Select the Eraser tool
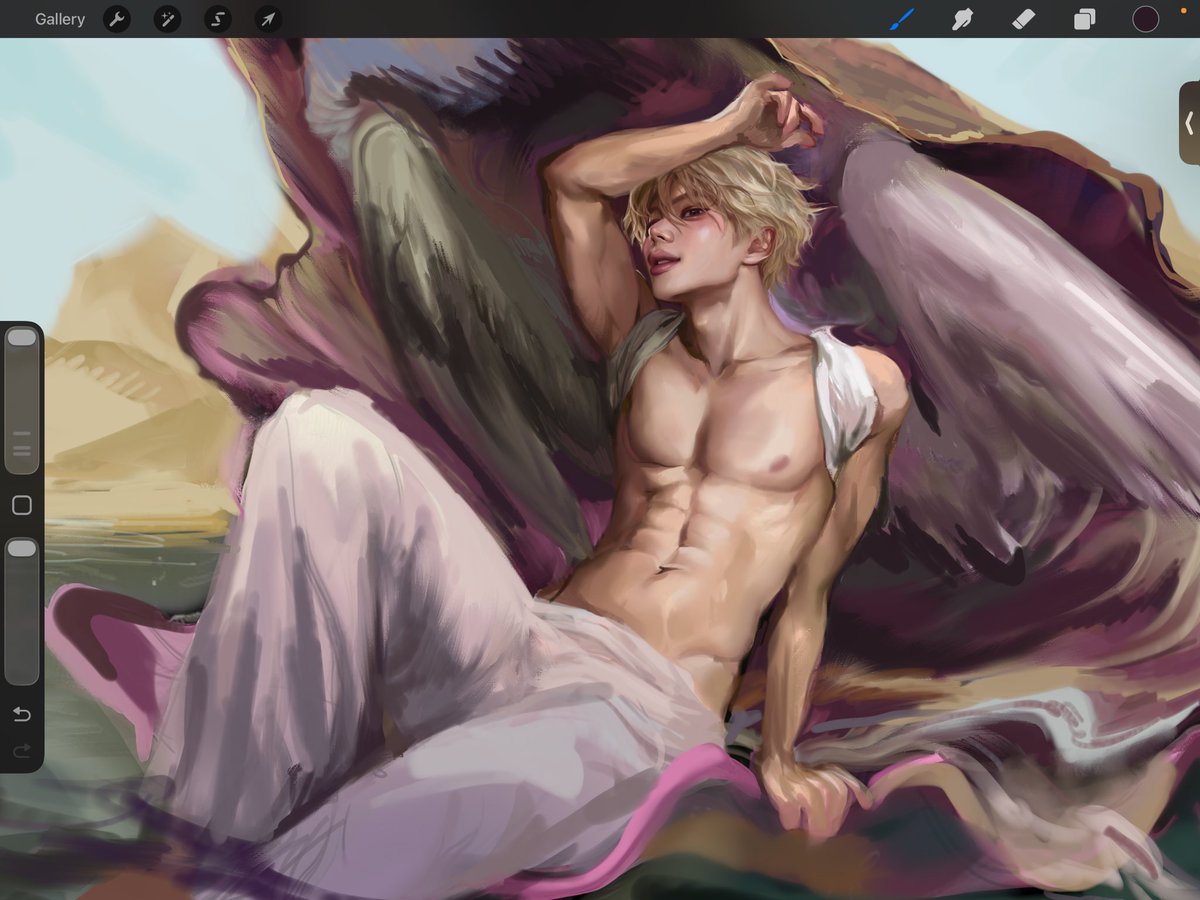The height and width of the screenshot is (900, 1200). (x=1023, y=19)
